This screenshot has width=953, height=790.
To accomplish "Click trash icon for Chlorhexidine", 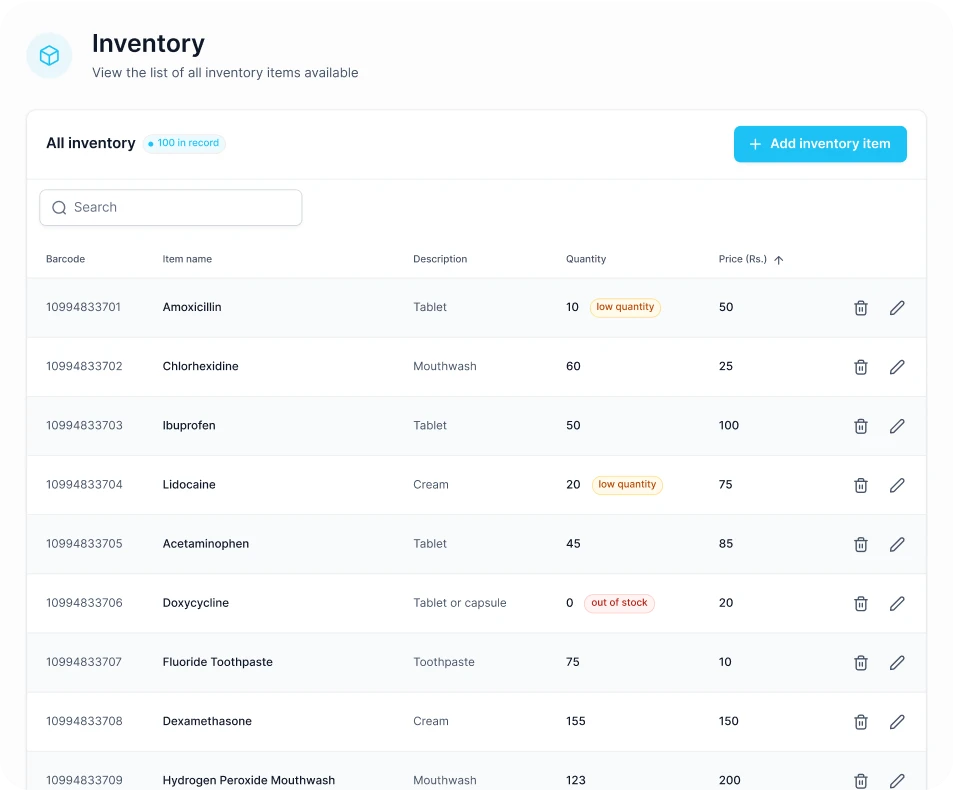I will [860, 367].
